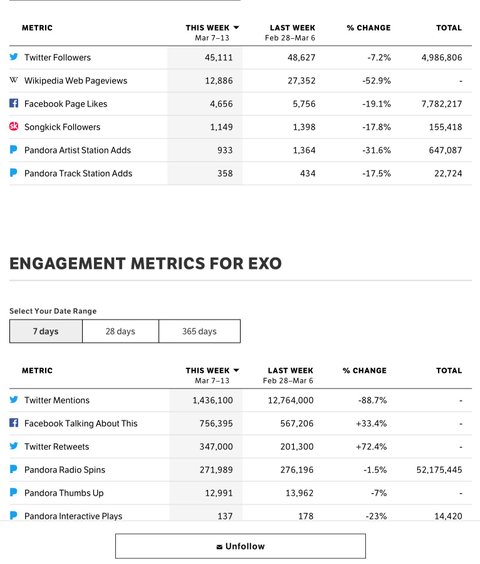This screenshot has width=480, height=564.
Task: Click the Unfollow button
Action: pos(240,546)
